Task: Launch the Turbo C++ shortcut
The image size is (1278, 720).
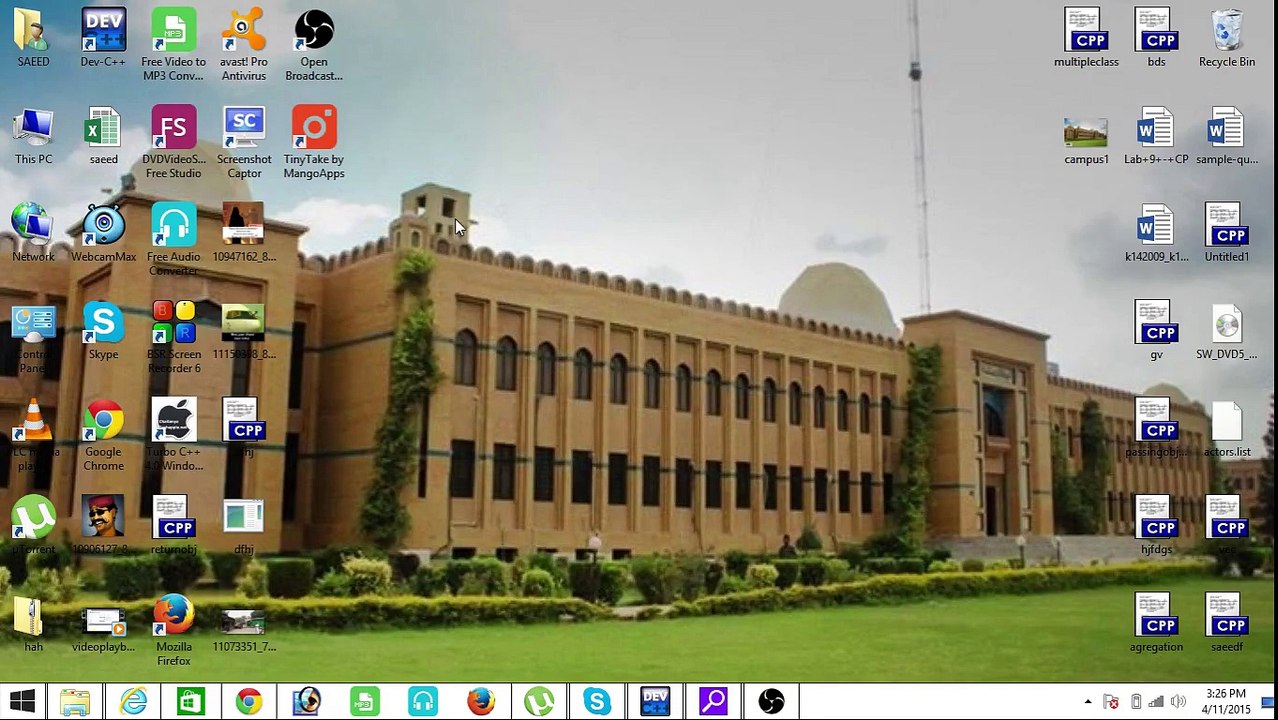Action: pos(173,435)
